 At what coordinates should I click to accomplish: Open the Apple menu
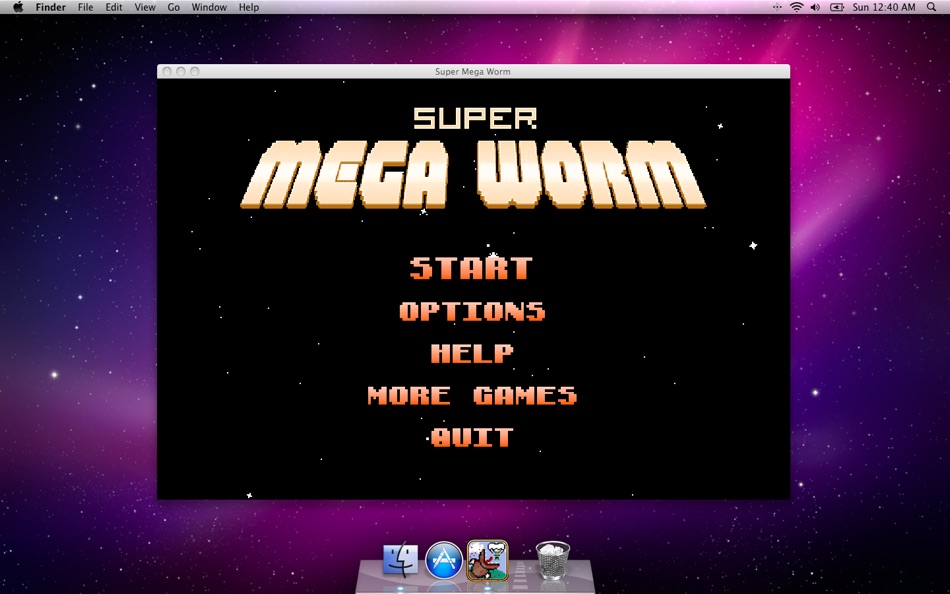(18, 7)
